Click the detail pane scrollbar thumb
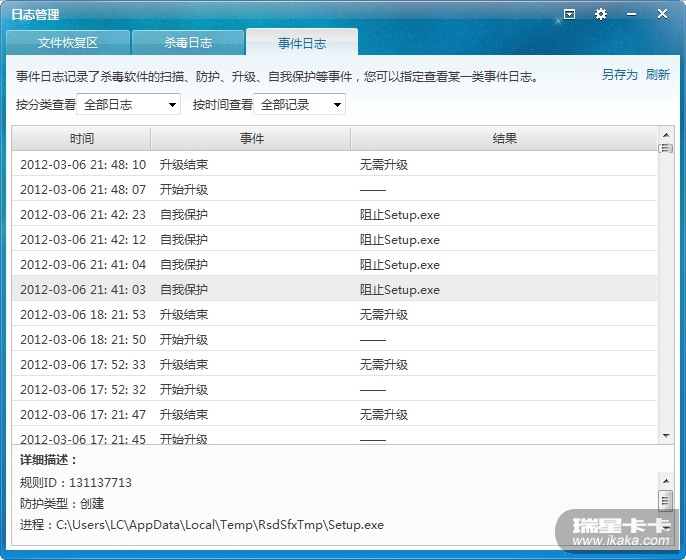The image size is (686, 560). click(x=665, y=501)
